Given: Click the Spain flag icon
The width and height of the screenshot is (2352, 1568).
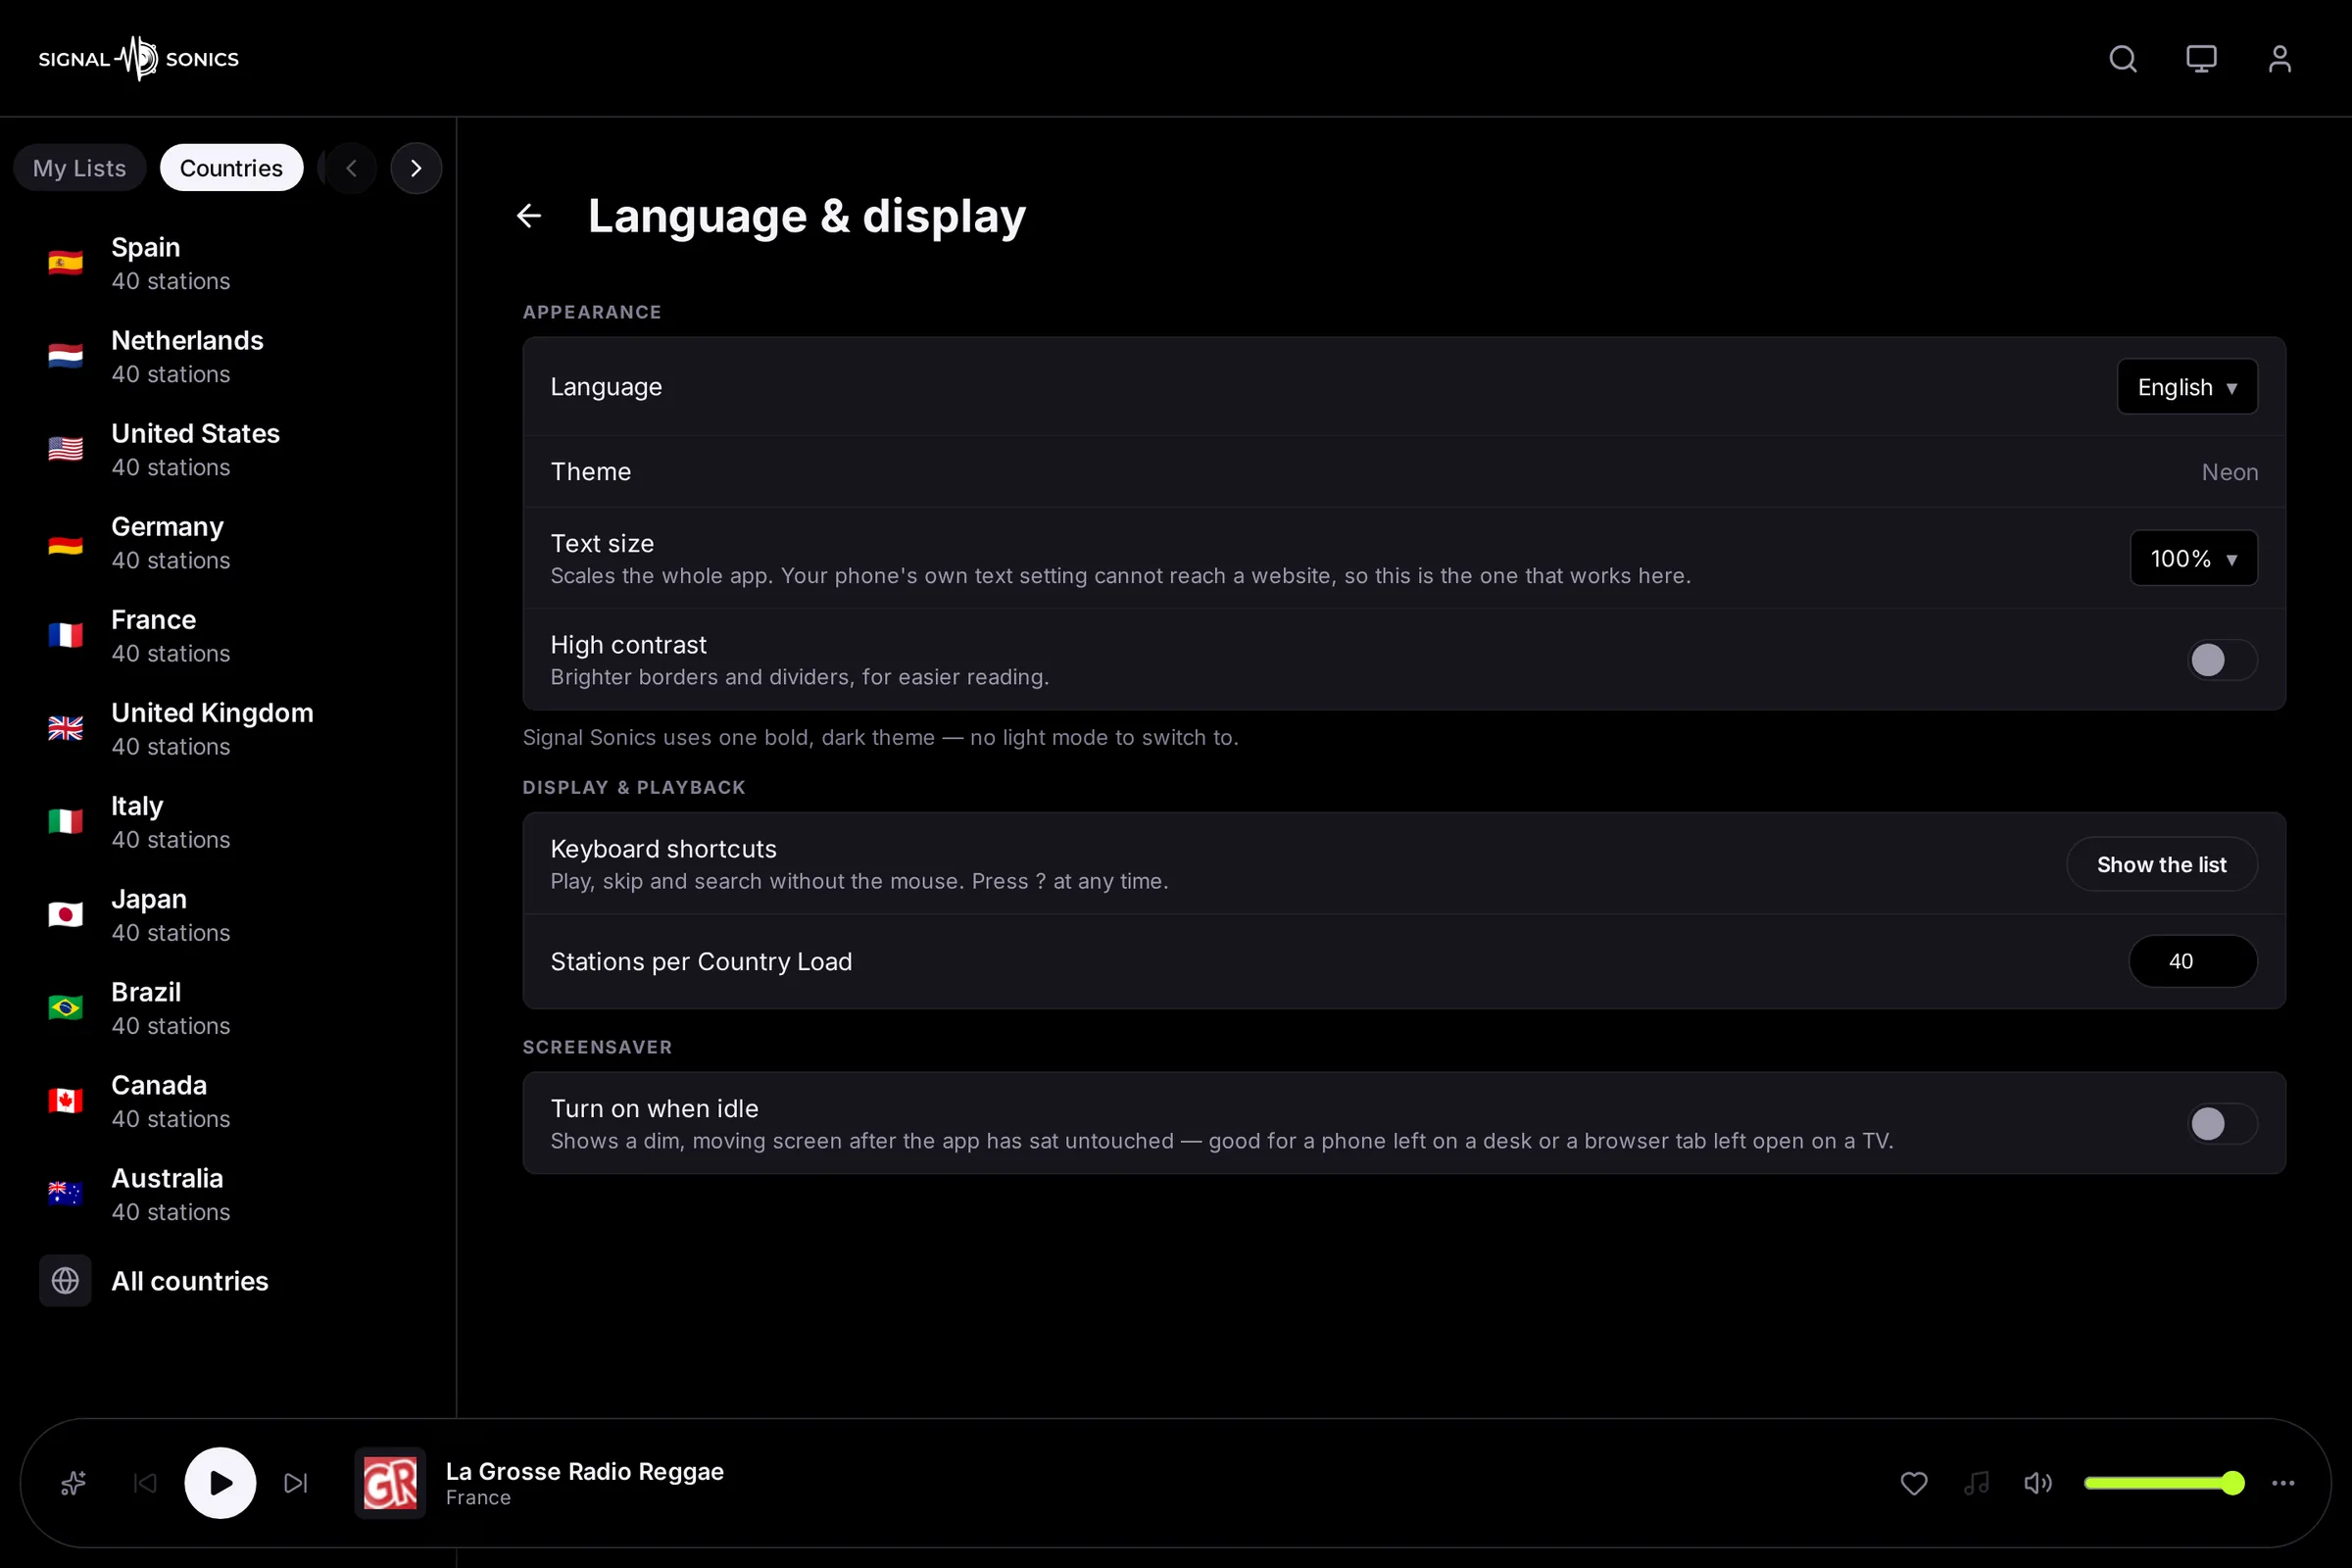Looking at the screenshot, I should tap(65, 263).
